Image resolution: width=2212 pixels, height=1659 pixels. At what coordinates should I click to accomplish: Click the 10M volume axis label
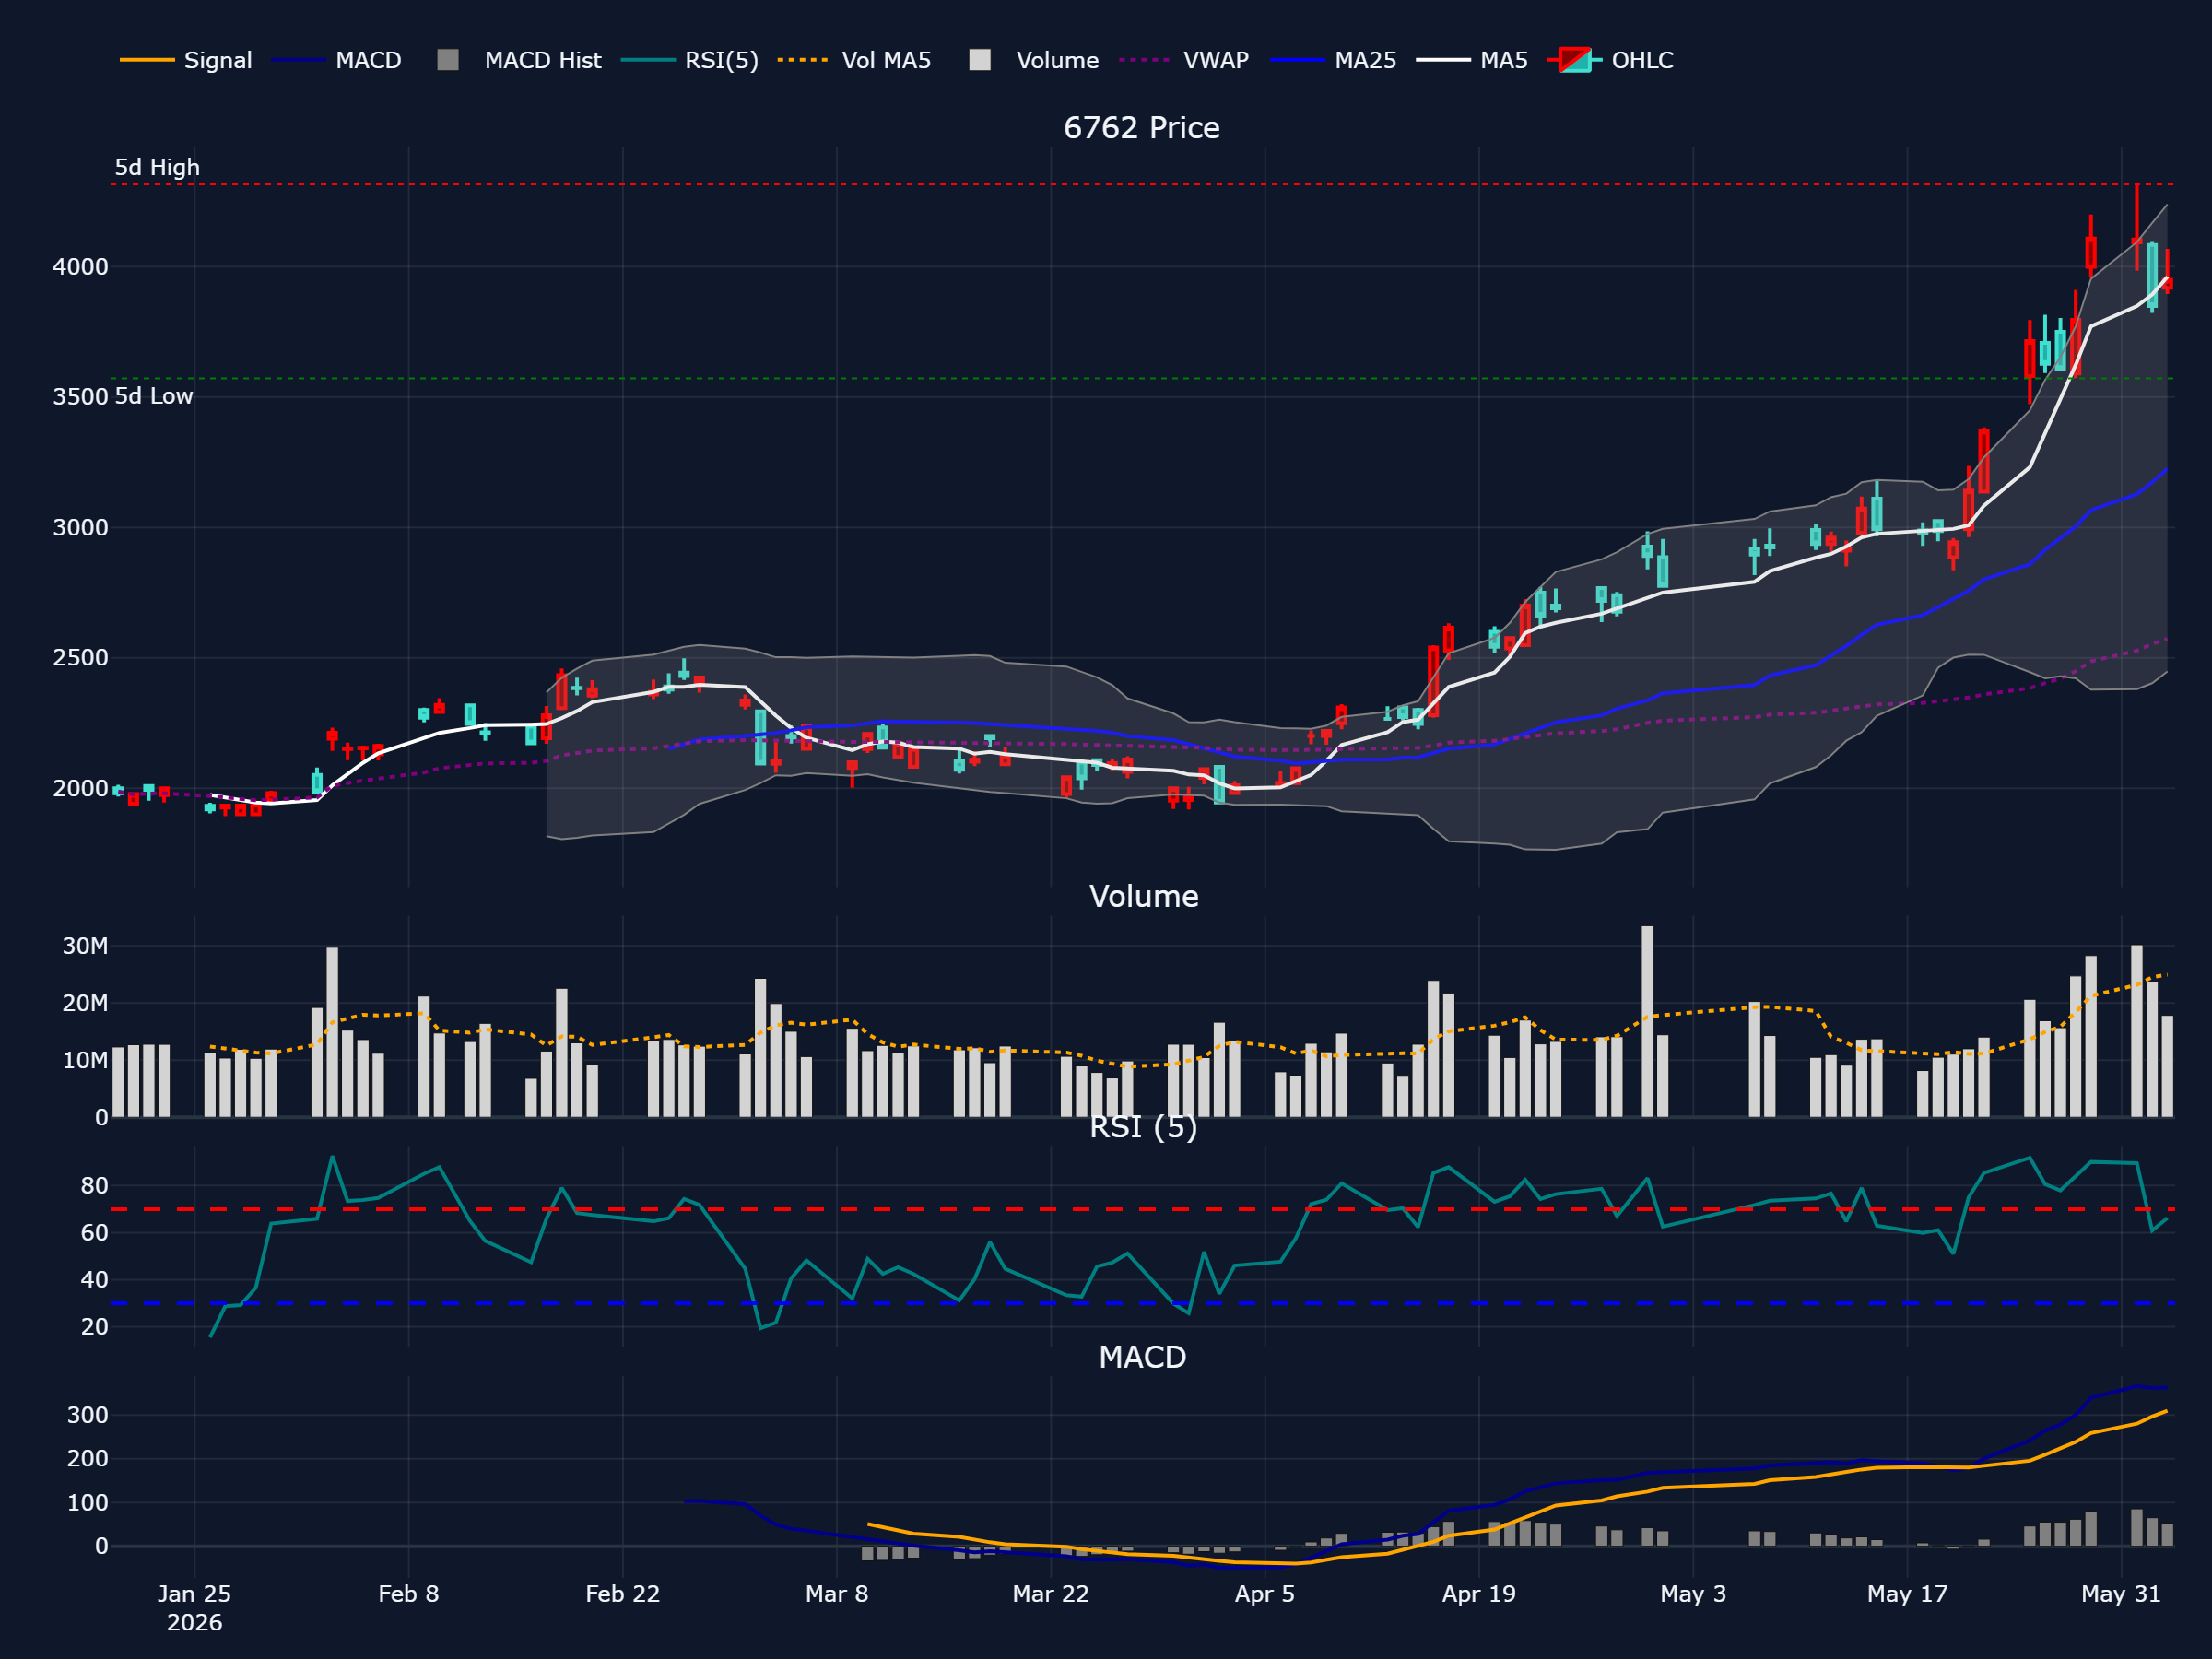(x=85, y=1060)
